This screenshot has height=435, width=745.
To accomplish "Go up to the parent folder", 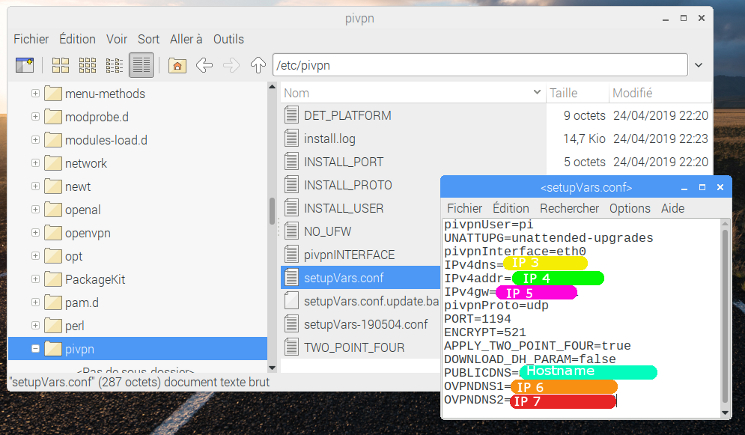I will point(258,65).
